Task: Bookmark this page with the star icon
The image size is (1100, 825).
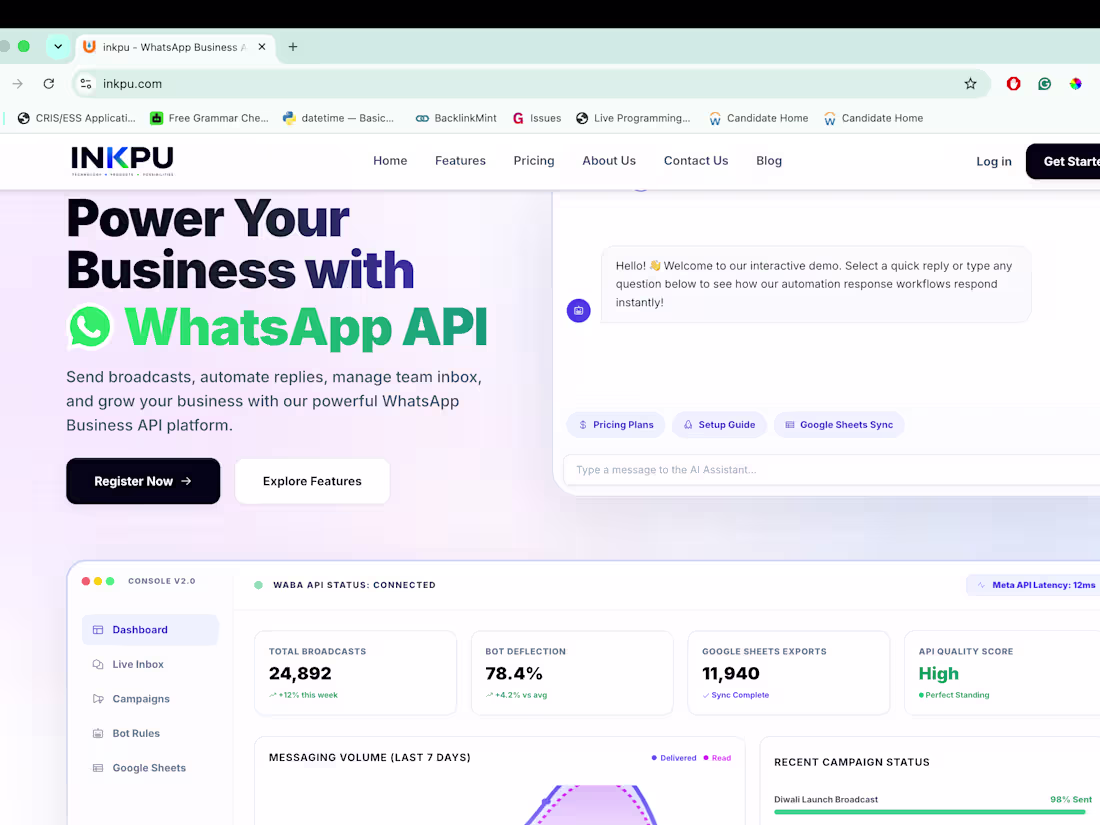Action: (x=970, y=83)
